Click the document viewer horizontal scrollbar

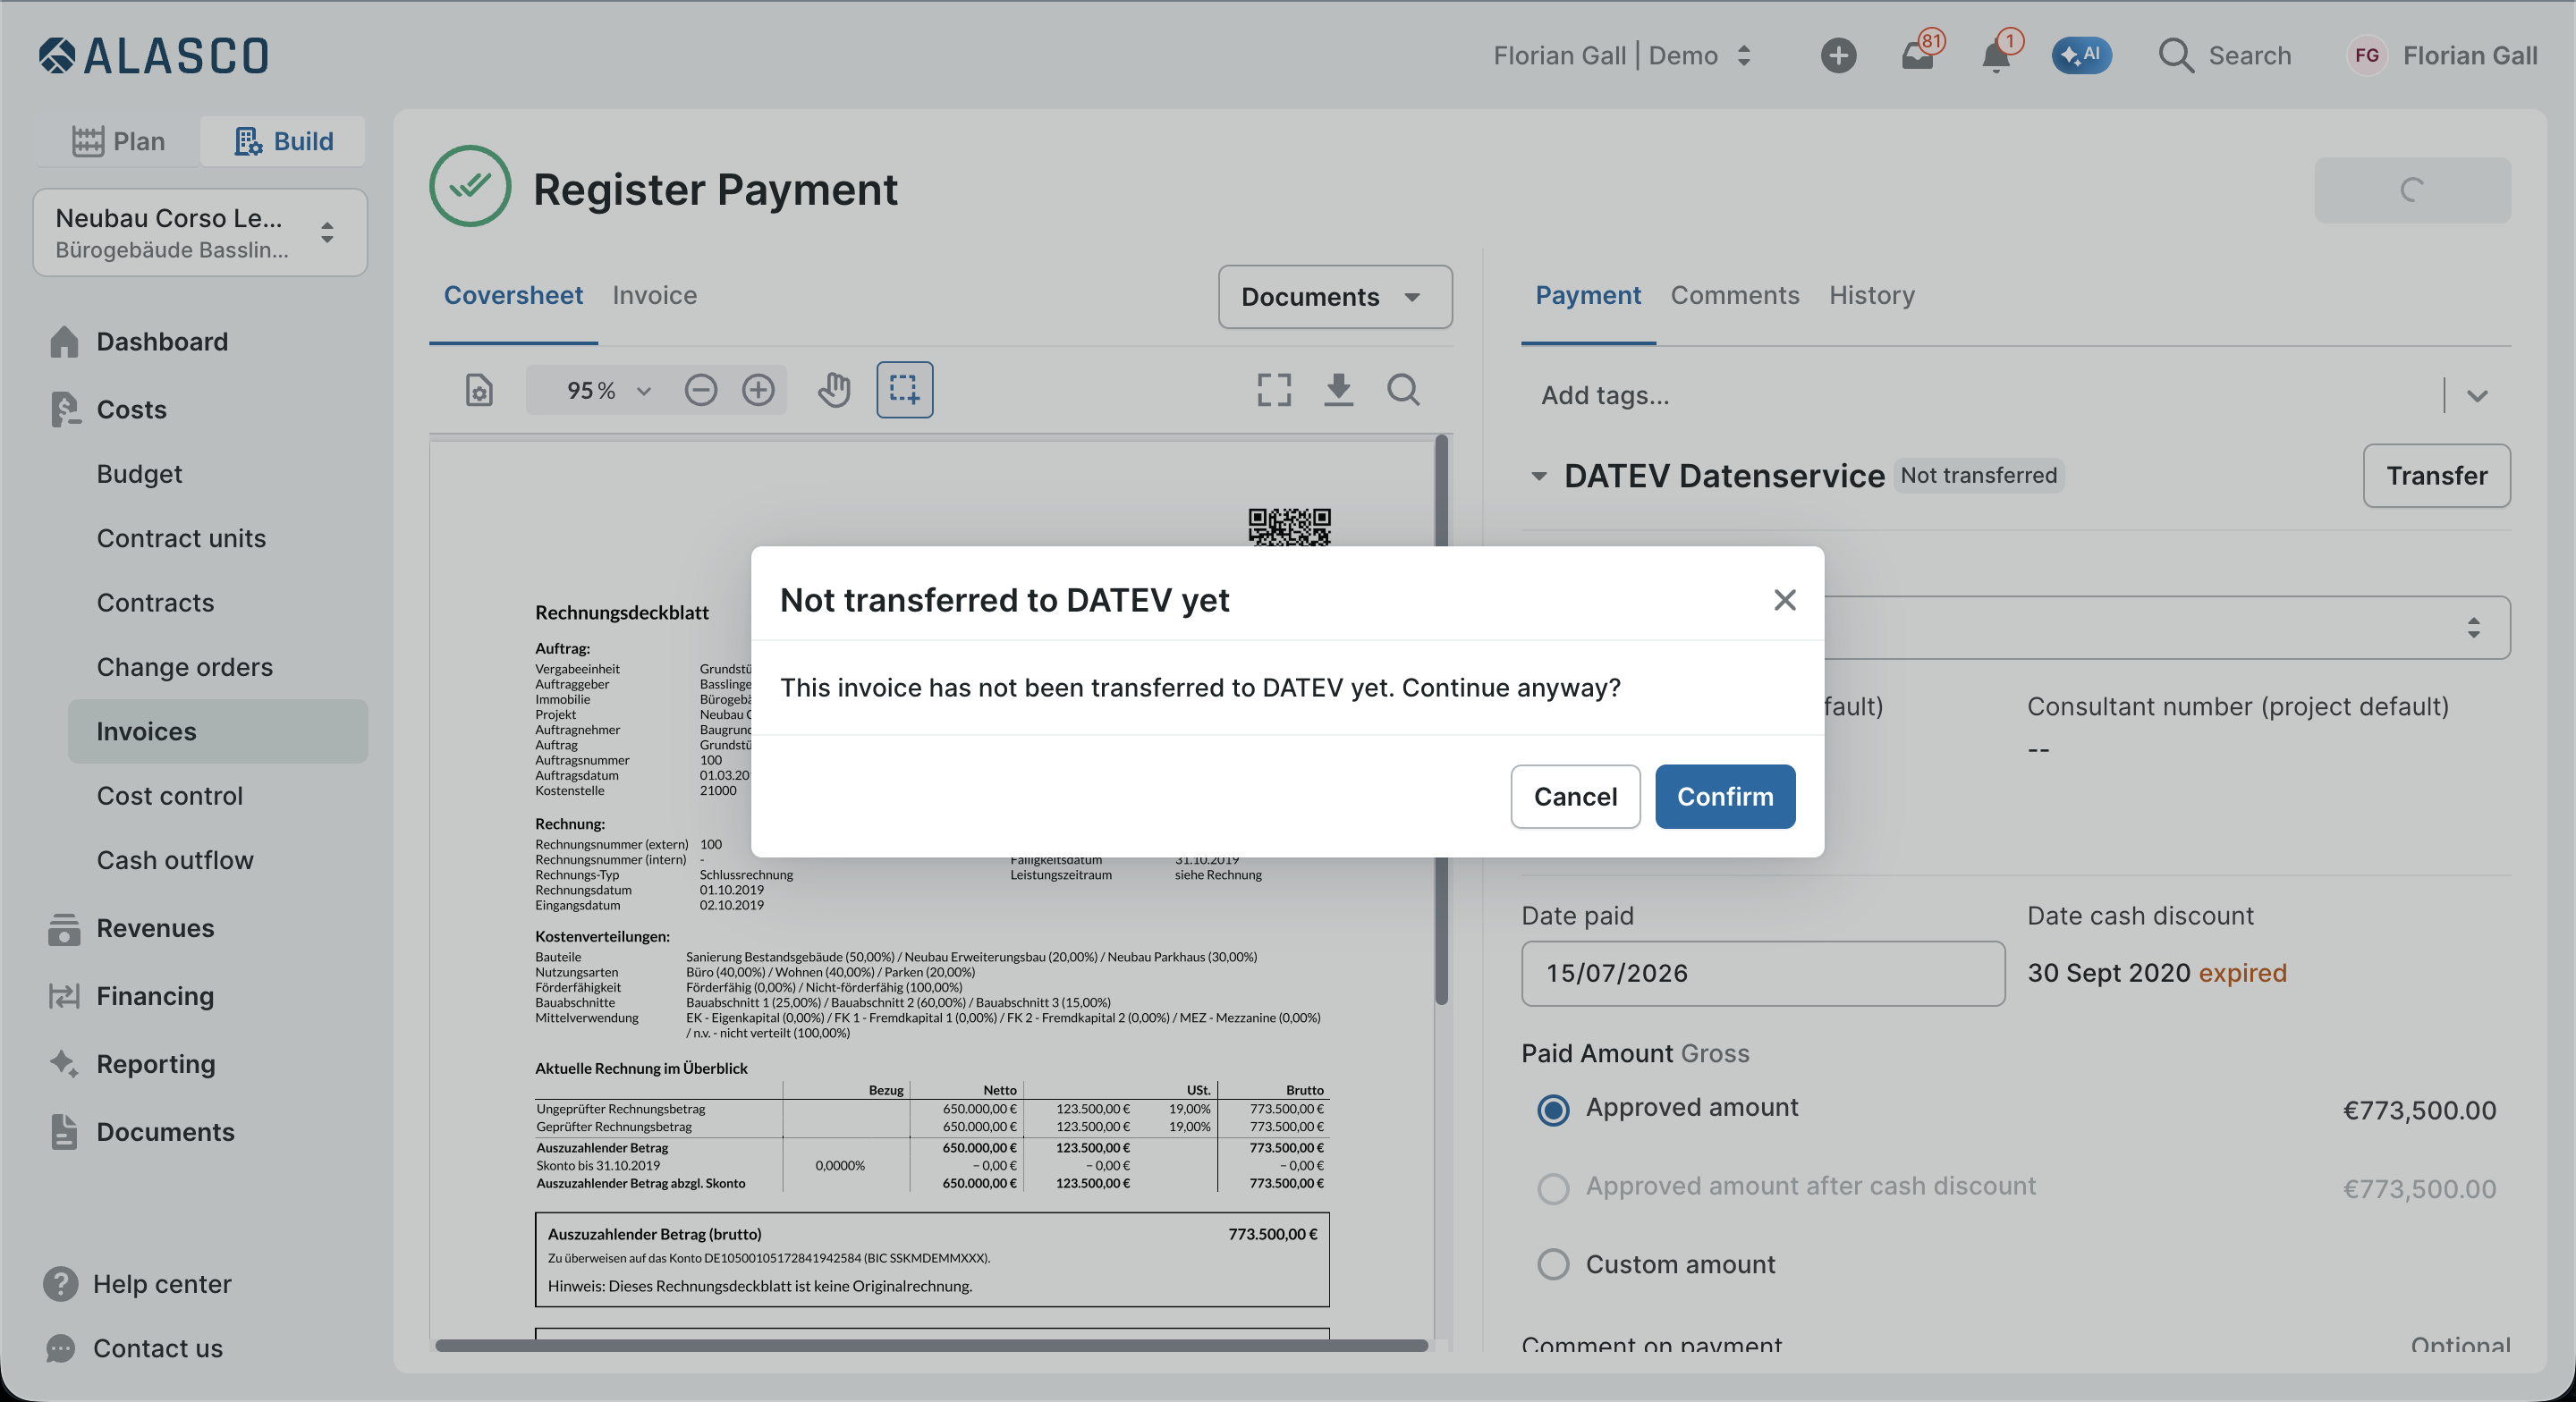[931, 1345]
